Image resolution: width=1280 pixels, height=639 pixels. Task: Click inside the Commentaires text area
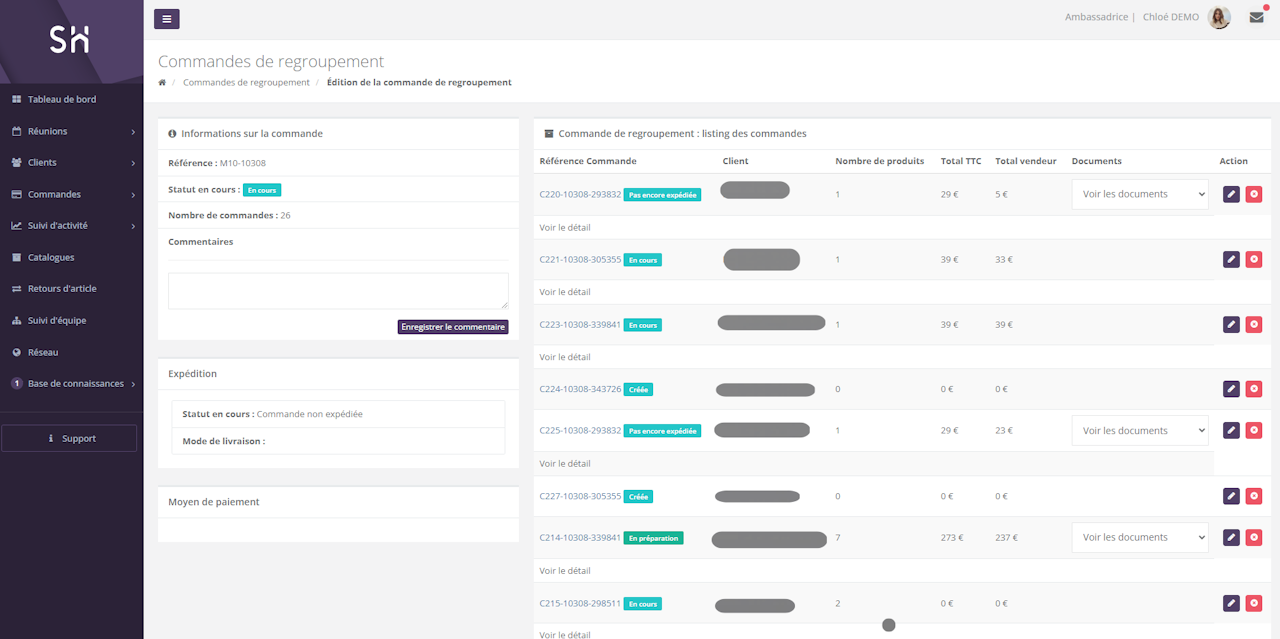[338, 290]
